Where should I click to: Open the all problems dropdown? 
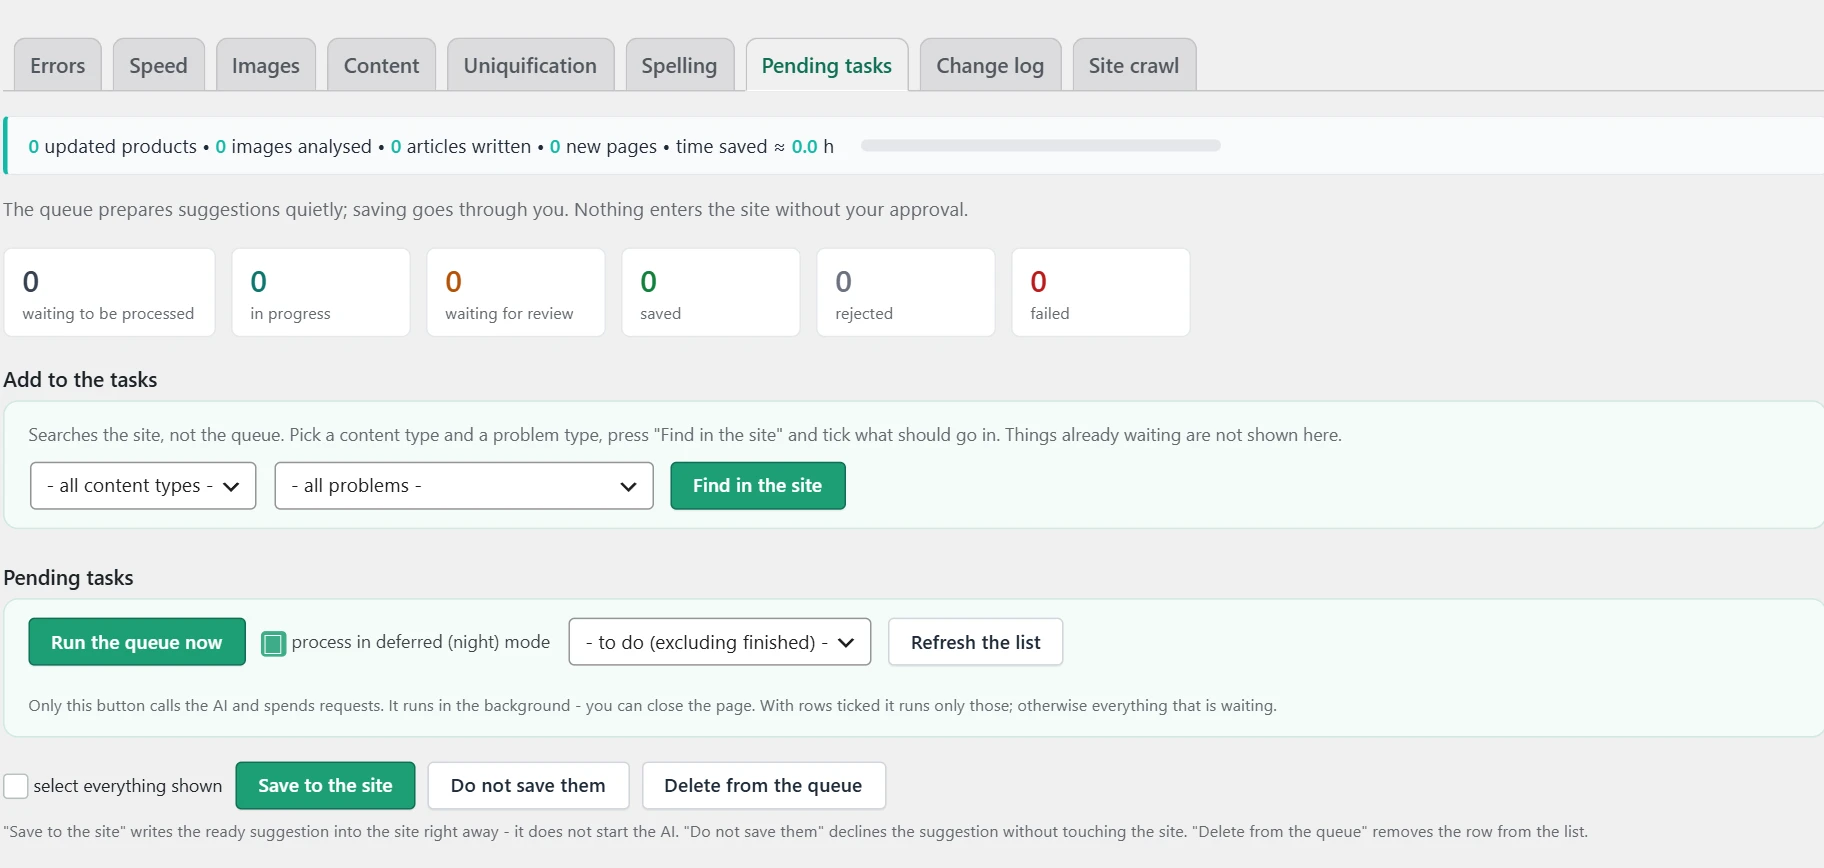point(464,486)
